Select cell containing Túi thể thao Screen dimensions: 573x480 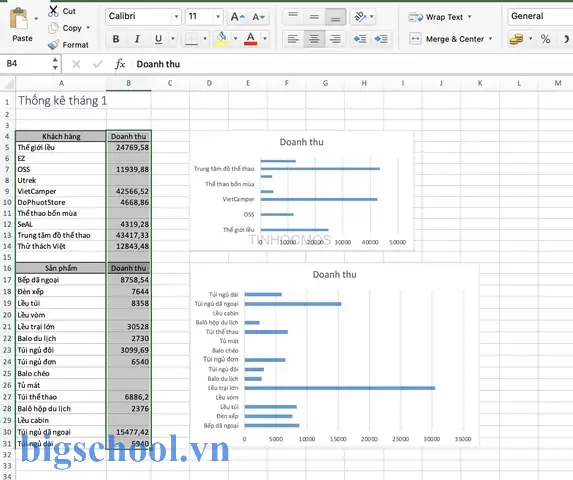point(61,397)
